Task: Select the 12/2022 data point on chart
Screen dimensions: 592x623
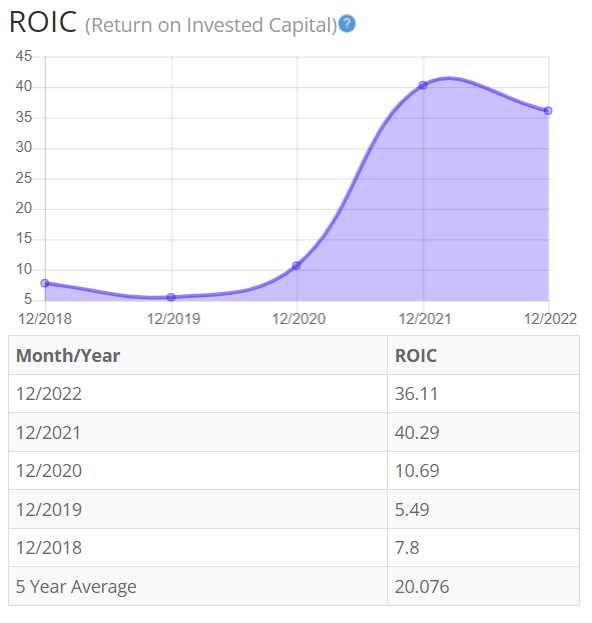Action: pos(548,110)
